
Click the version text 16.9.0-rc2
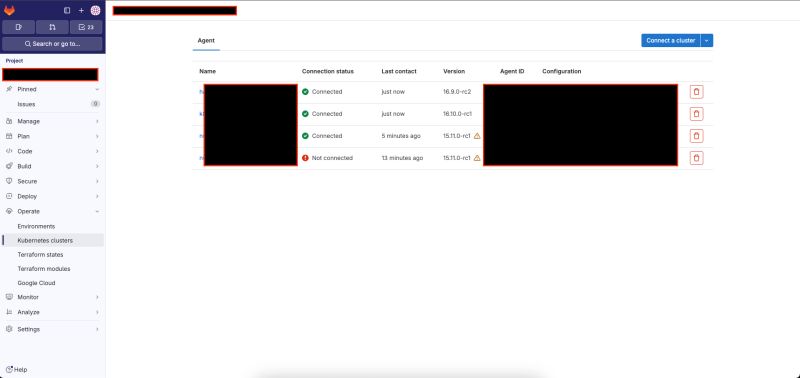pyautogui.click(x=457, y=92)
